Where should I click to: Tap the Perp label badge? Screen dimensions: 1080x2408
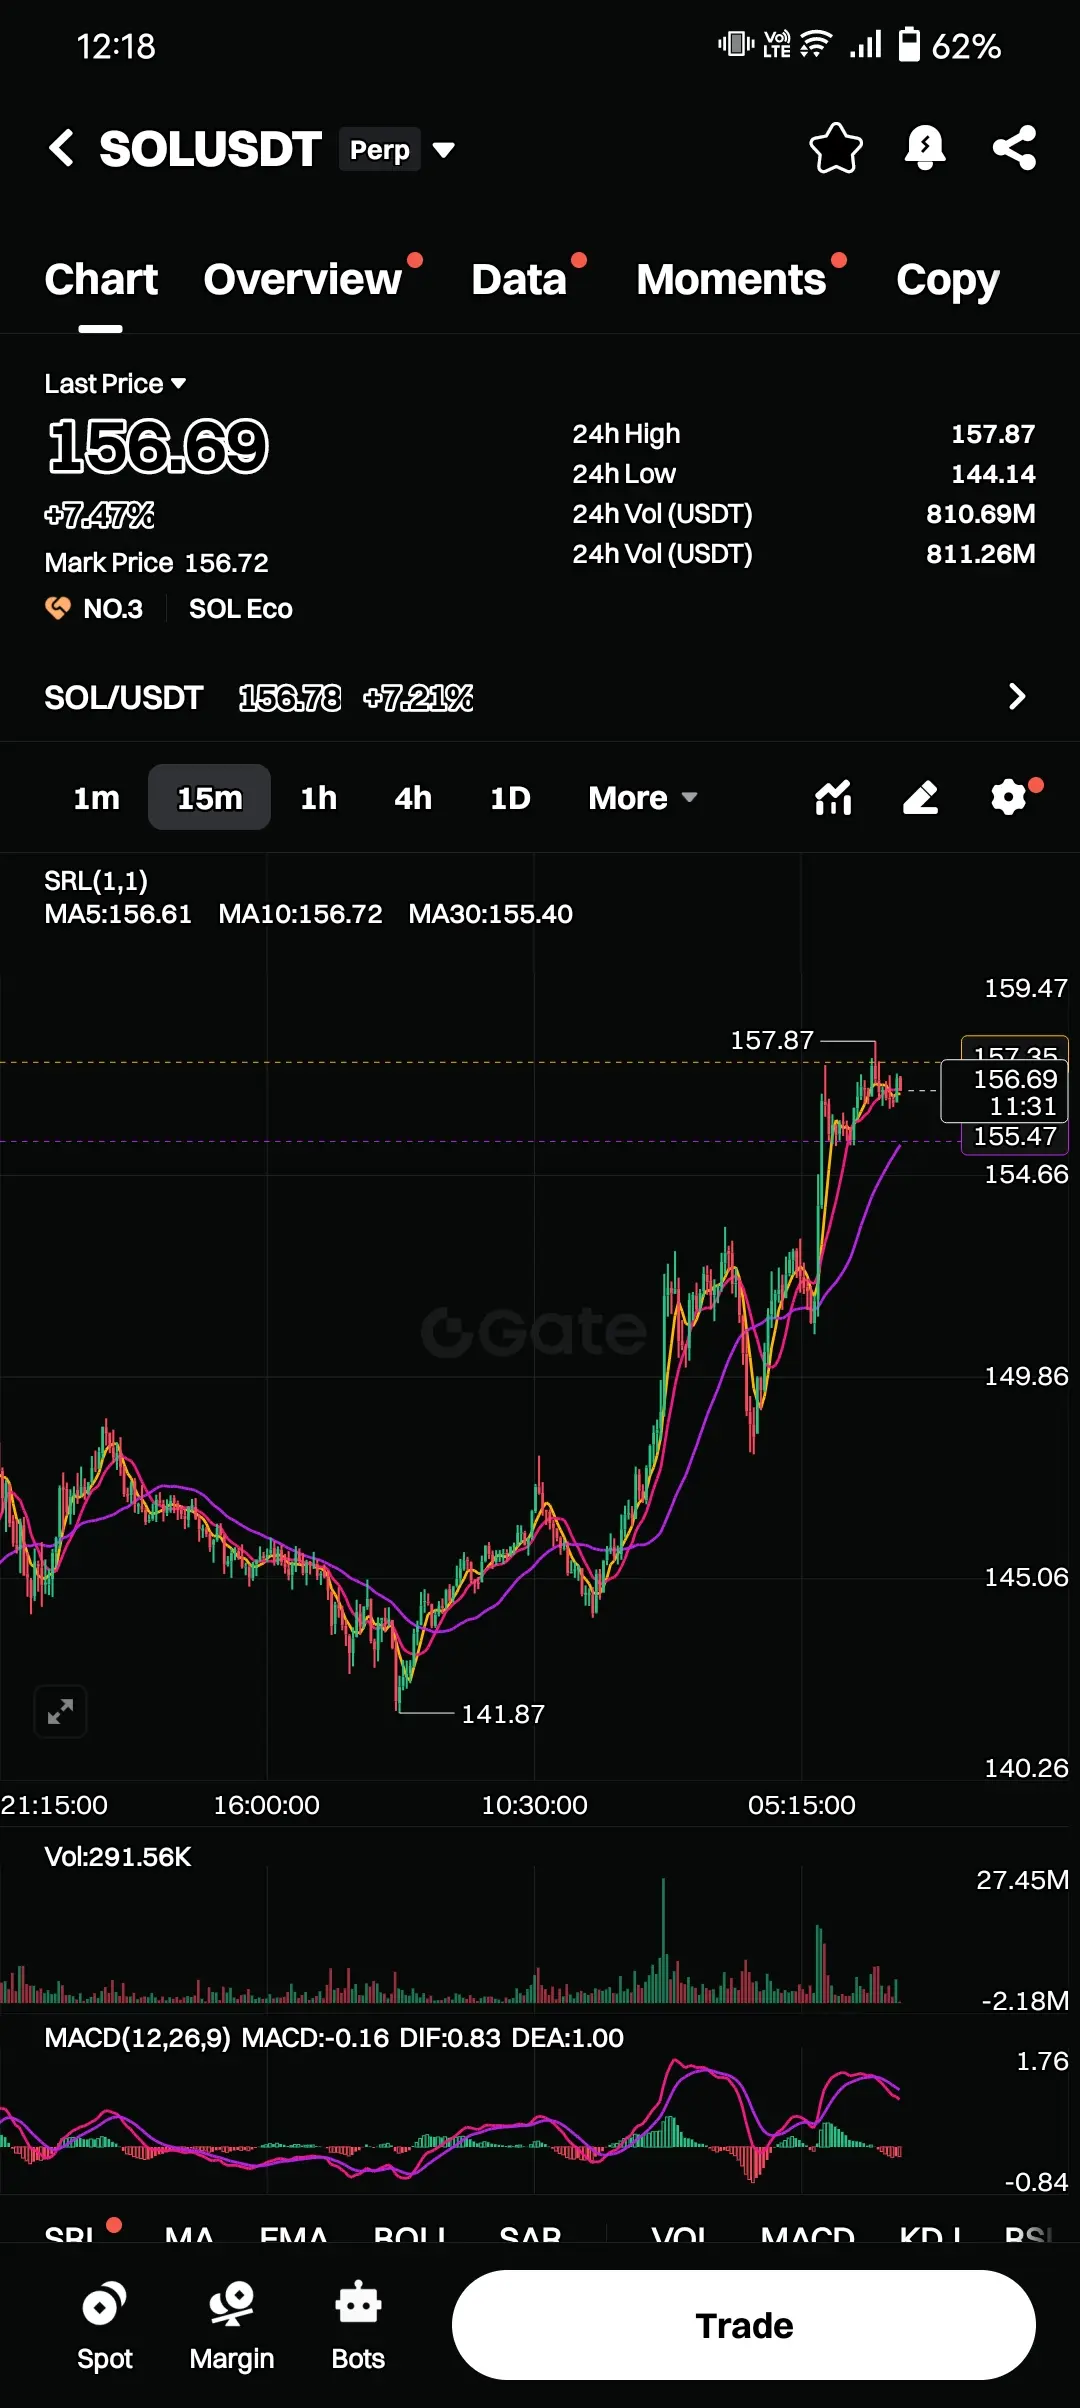coord(380,149)
